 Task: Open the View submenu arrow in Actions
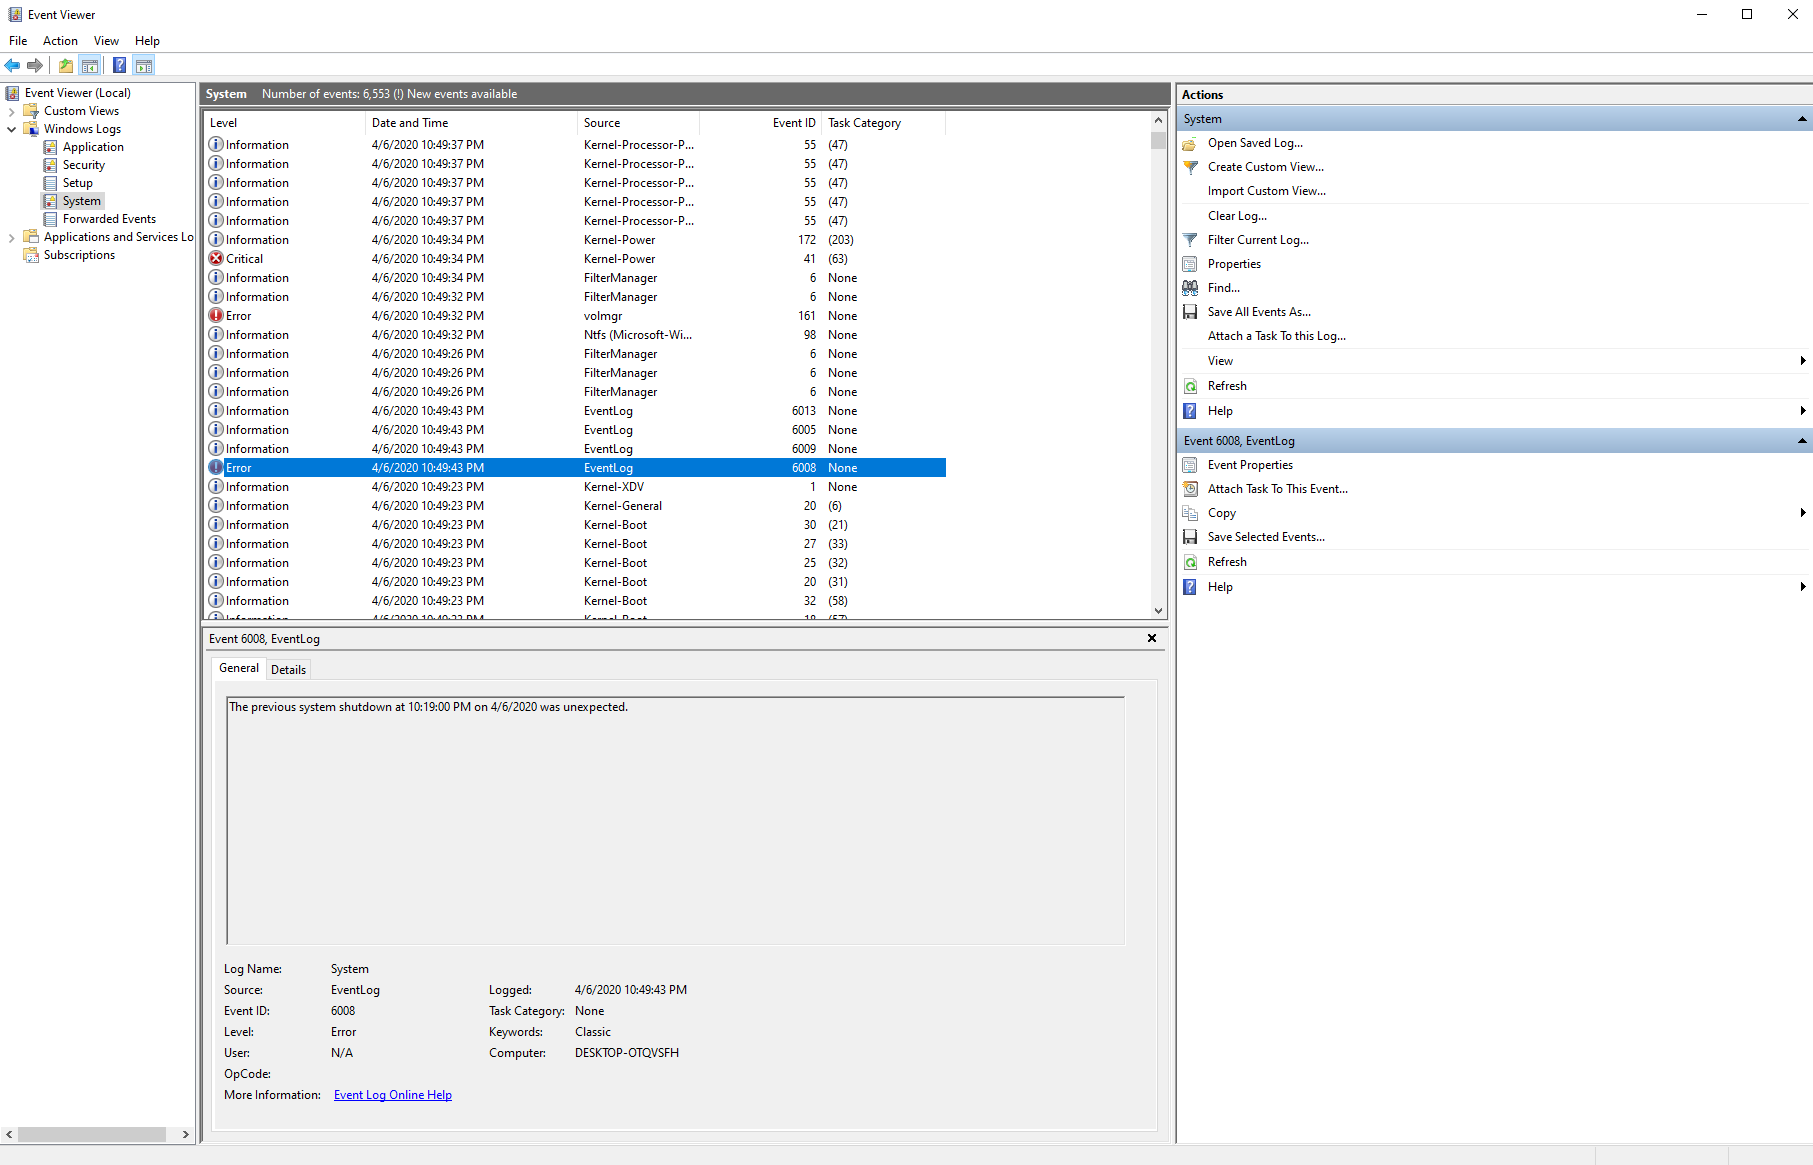(x=1803, y=361)
